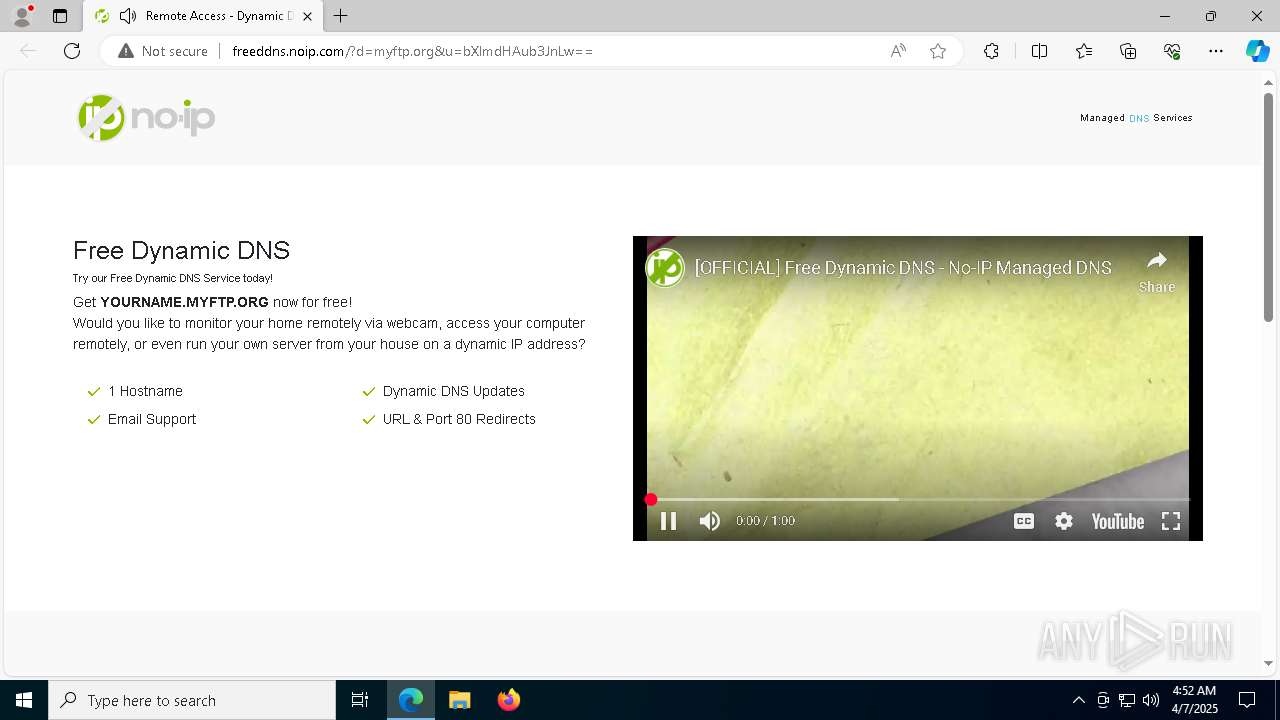This screenshot has height=720, width=1280.
Task: Click scrollbar down arrow
Action: (1268, 662)
